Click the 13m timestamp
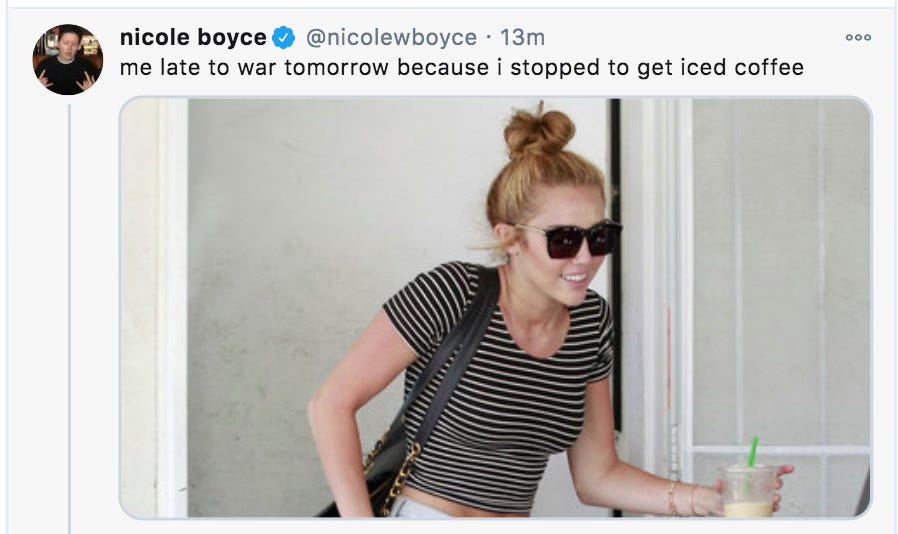 coord(522,37)
